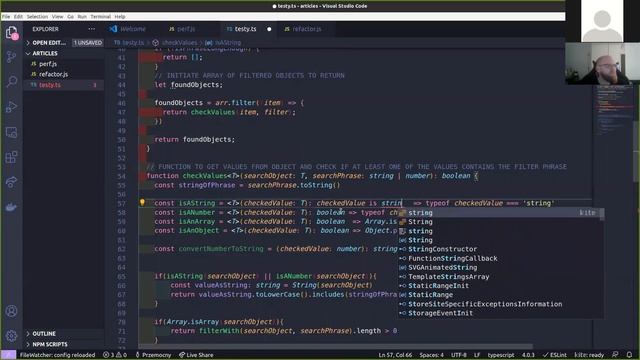Switch to the Welcome tab
Image resolution: width=640 pixels, height=360 pixels.
[x=133, y=29]
